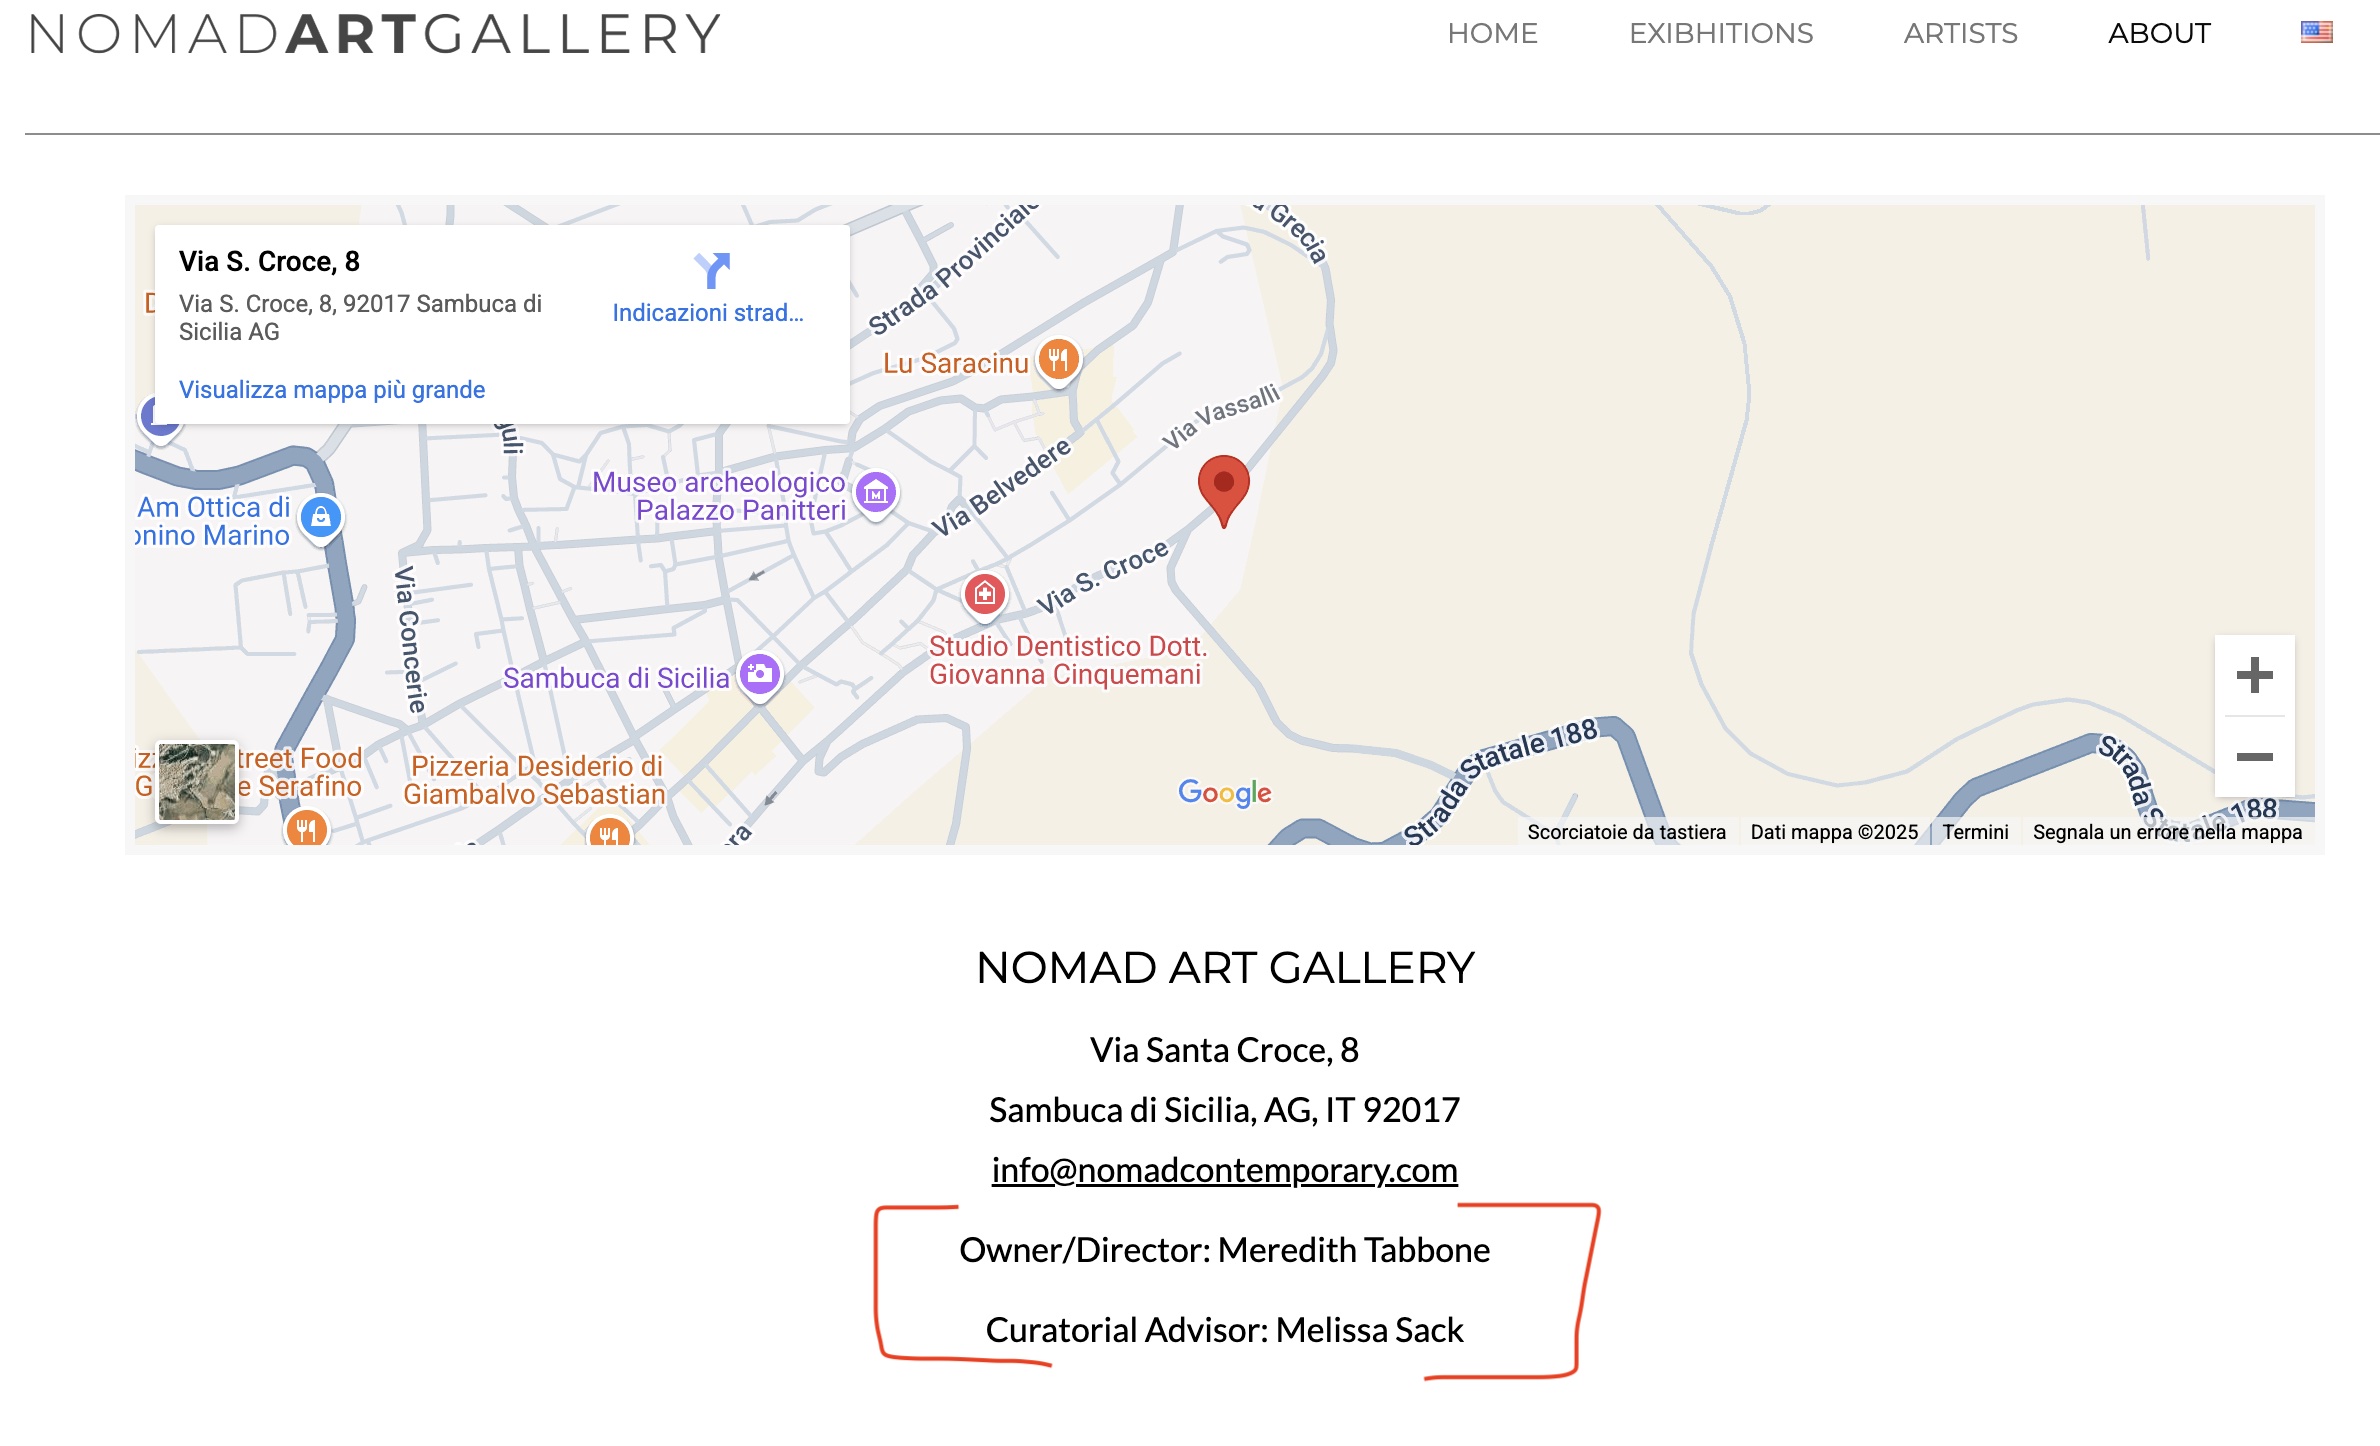Click the directions arrow icon
Screen dimensions: 2380x1446
pos(712,270)
